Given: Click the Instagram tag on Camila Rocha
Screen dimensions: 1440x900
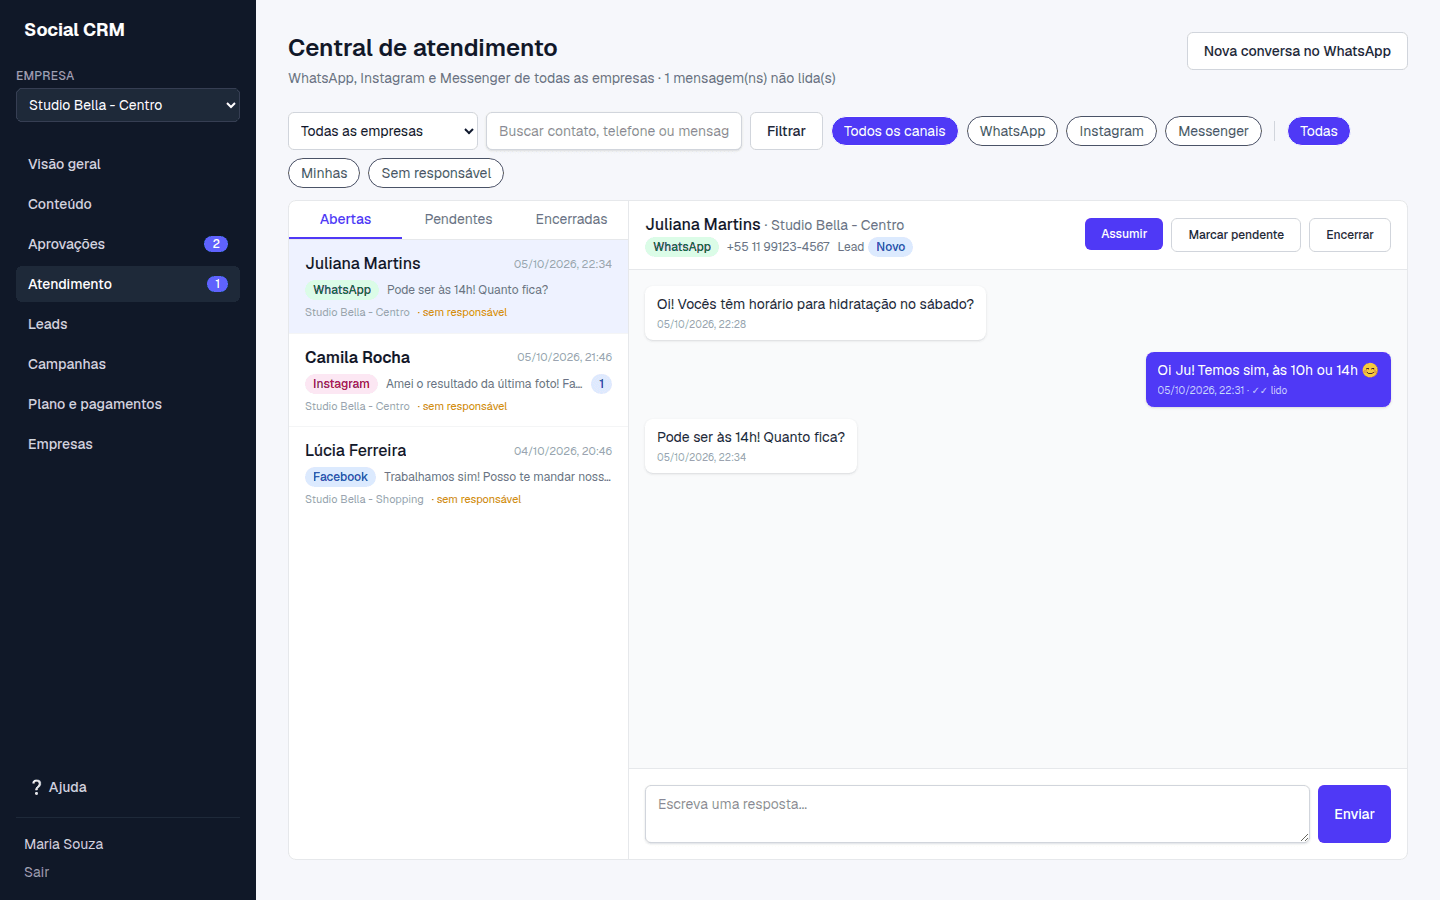Looking at the screenshot, I should 341,384.
